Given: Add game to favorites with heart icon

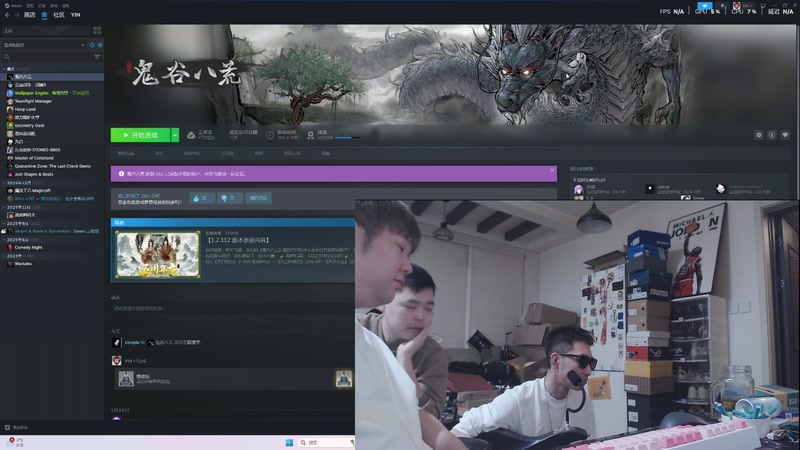Looking at the screenshot, I should pyautogui.click(x=785, y=135).
